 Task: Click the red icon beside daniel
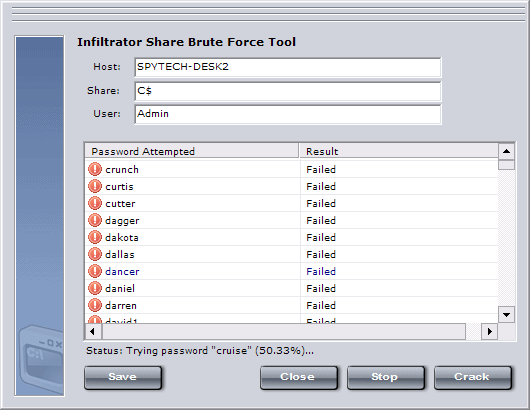95,288
